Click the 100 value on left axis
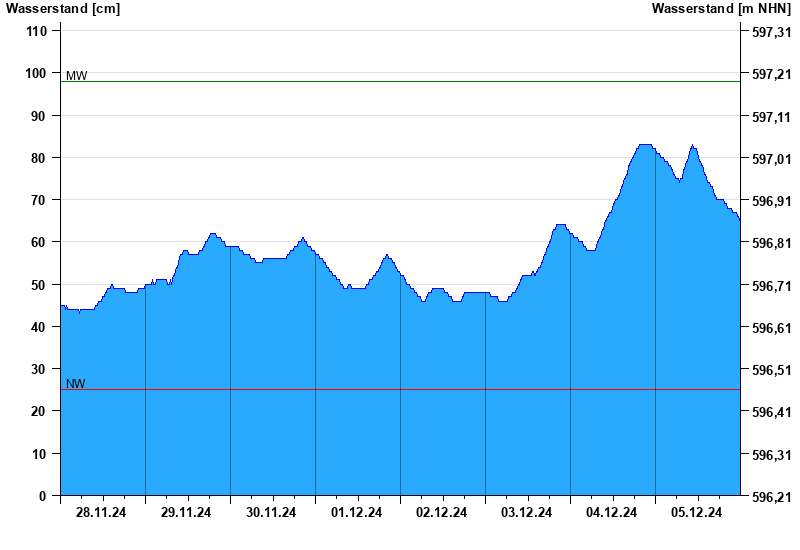Image resolution: width=800 pixels, height=550 pixels. pos(36,73)
